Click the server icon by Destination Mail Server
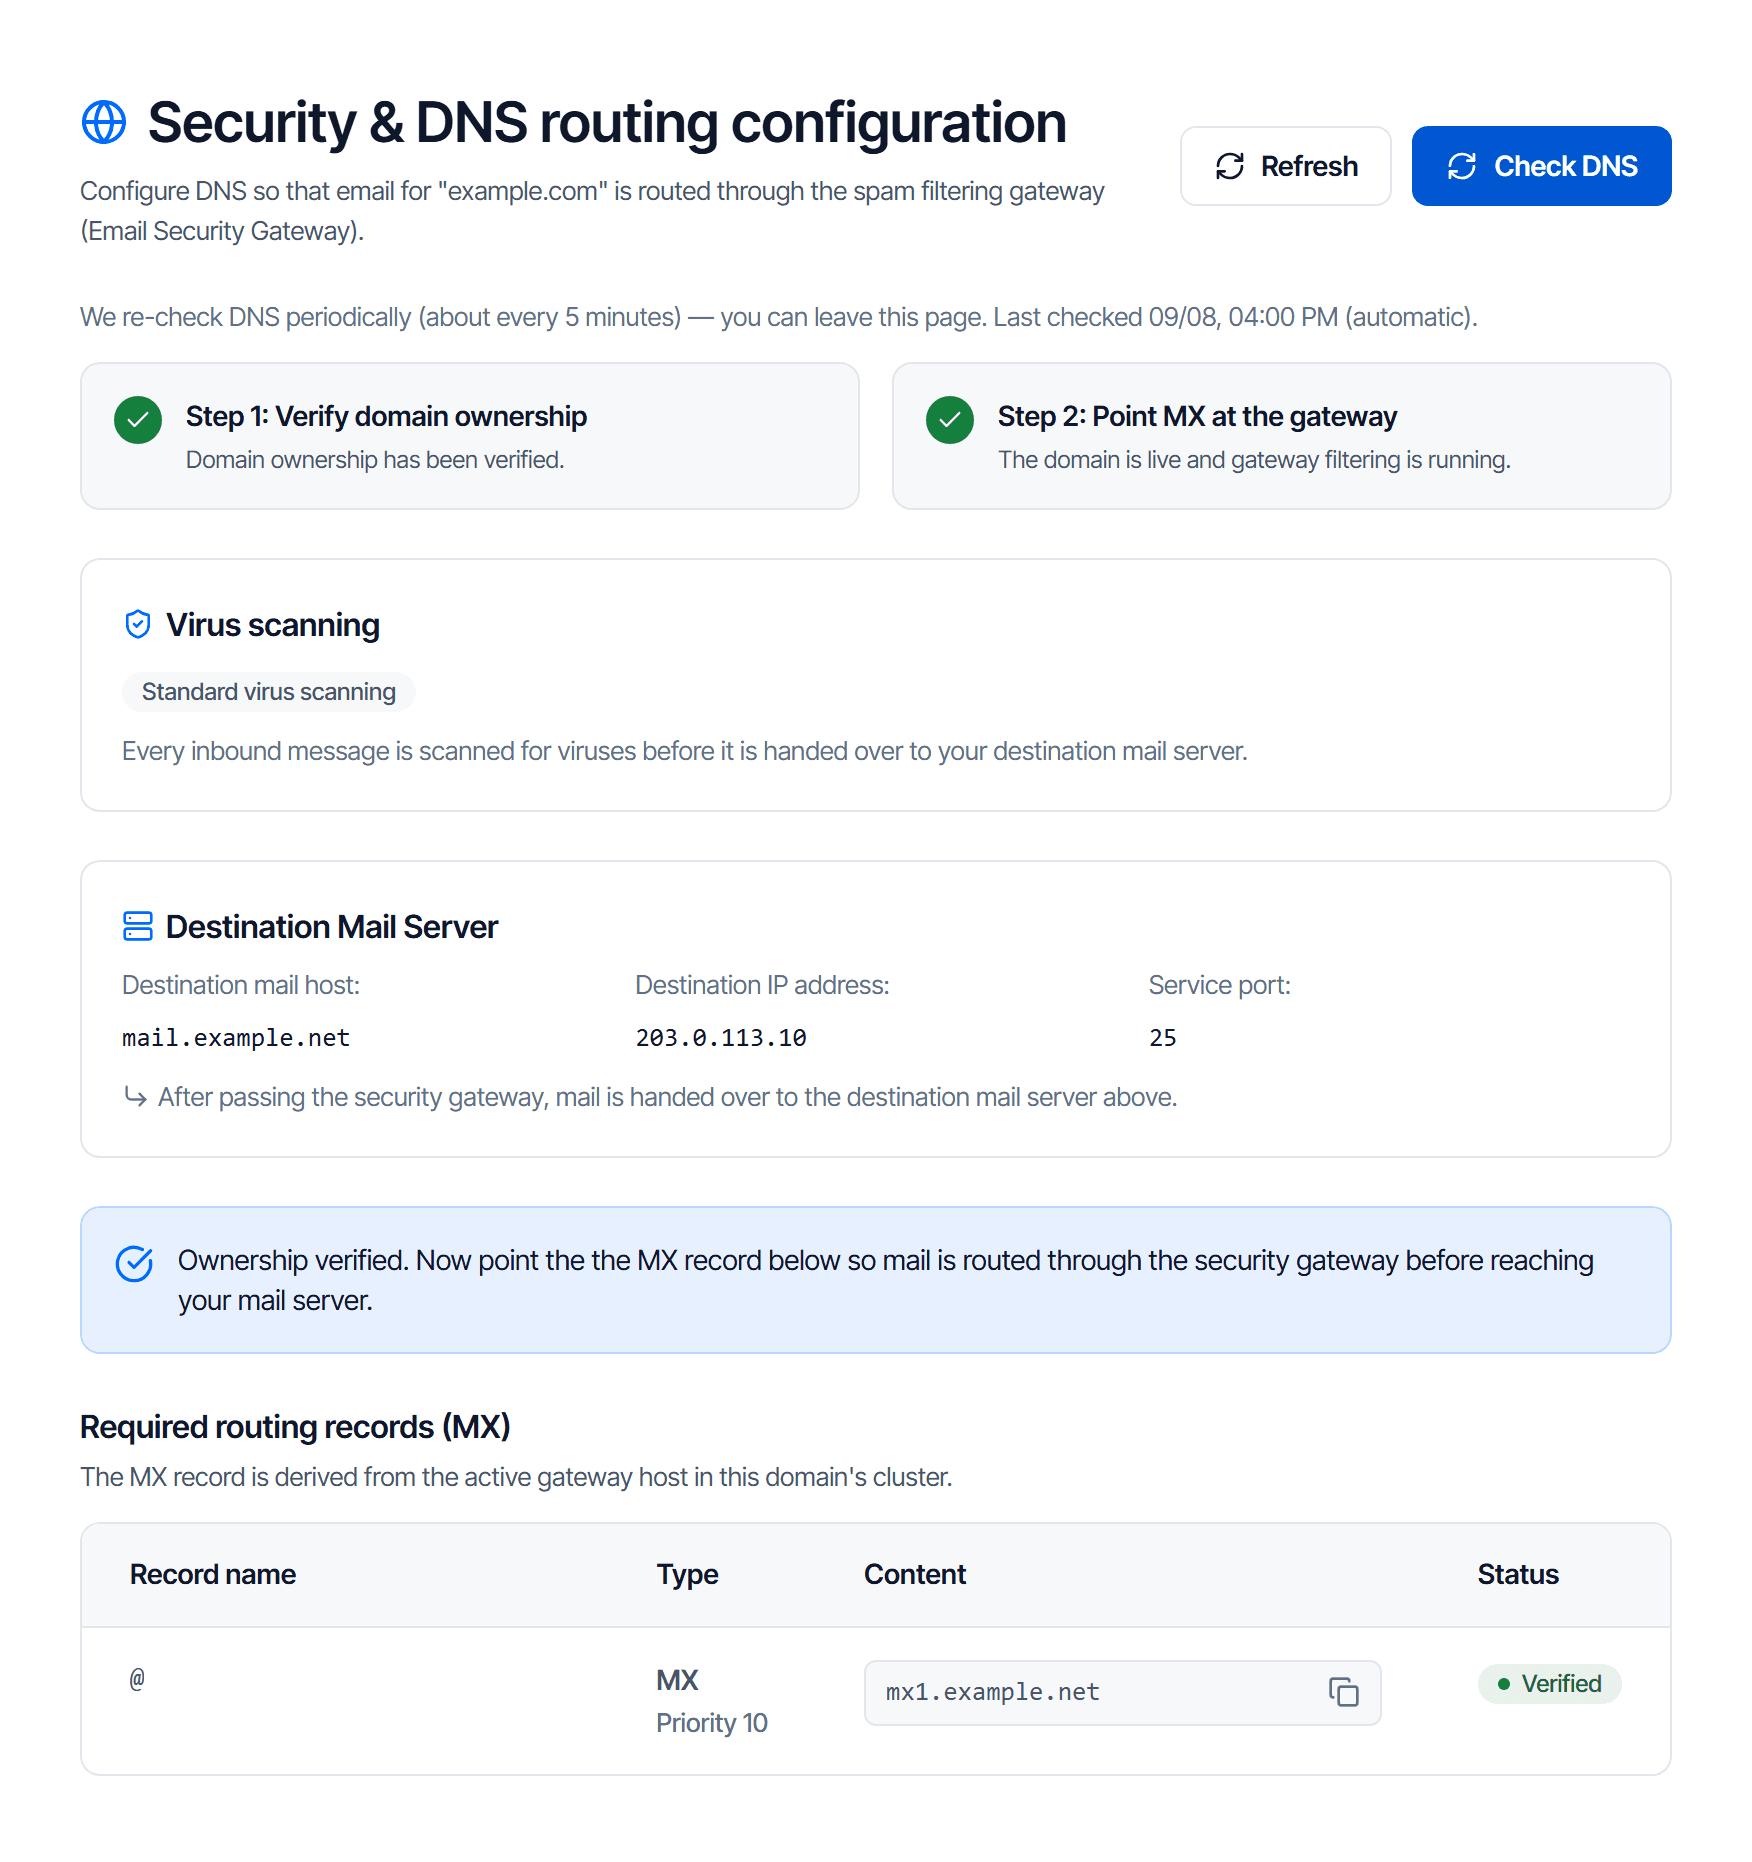Image resolution: width=1752 pixels, height=1862 pixels. coord(138,926)
